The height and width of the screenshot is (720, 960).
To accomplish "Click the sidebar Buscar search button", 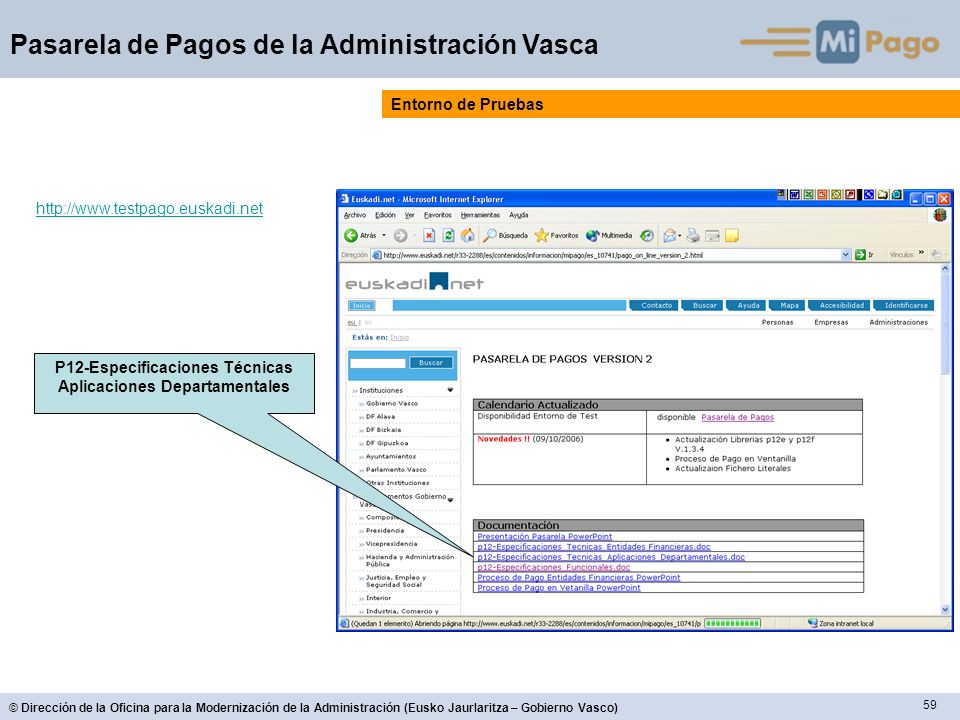I will pos(431,362).
